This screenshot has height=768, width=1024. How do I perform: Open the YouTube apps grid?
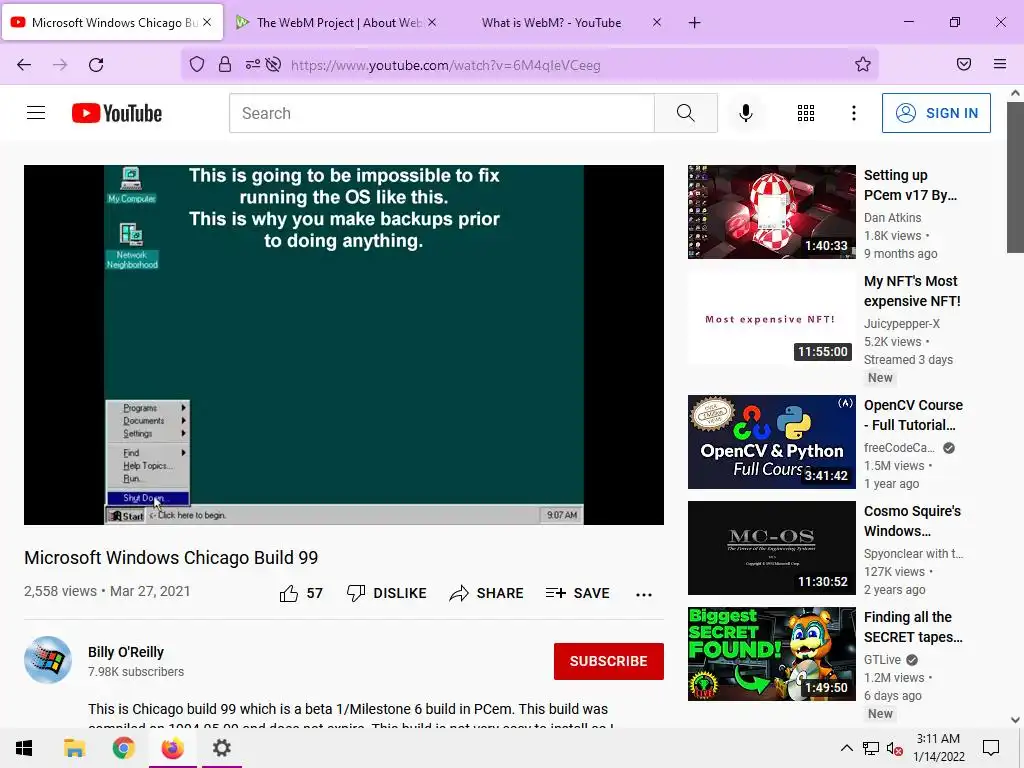(x=806, y=113)
